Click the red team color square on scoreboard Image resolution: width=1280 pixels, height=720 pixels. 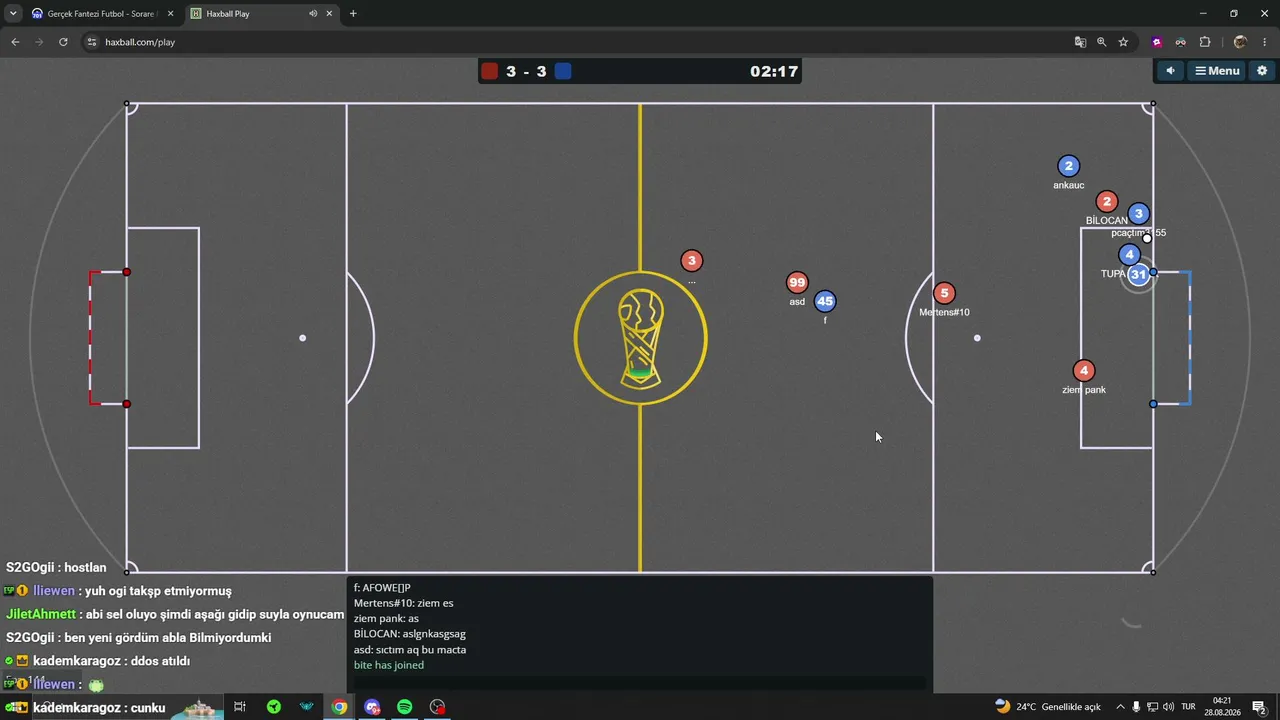(x=489, y=71)
